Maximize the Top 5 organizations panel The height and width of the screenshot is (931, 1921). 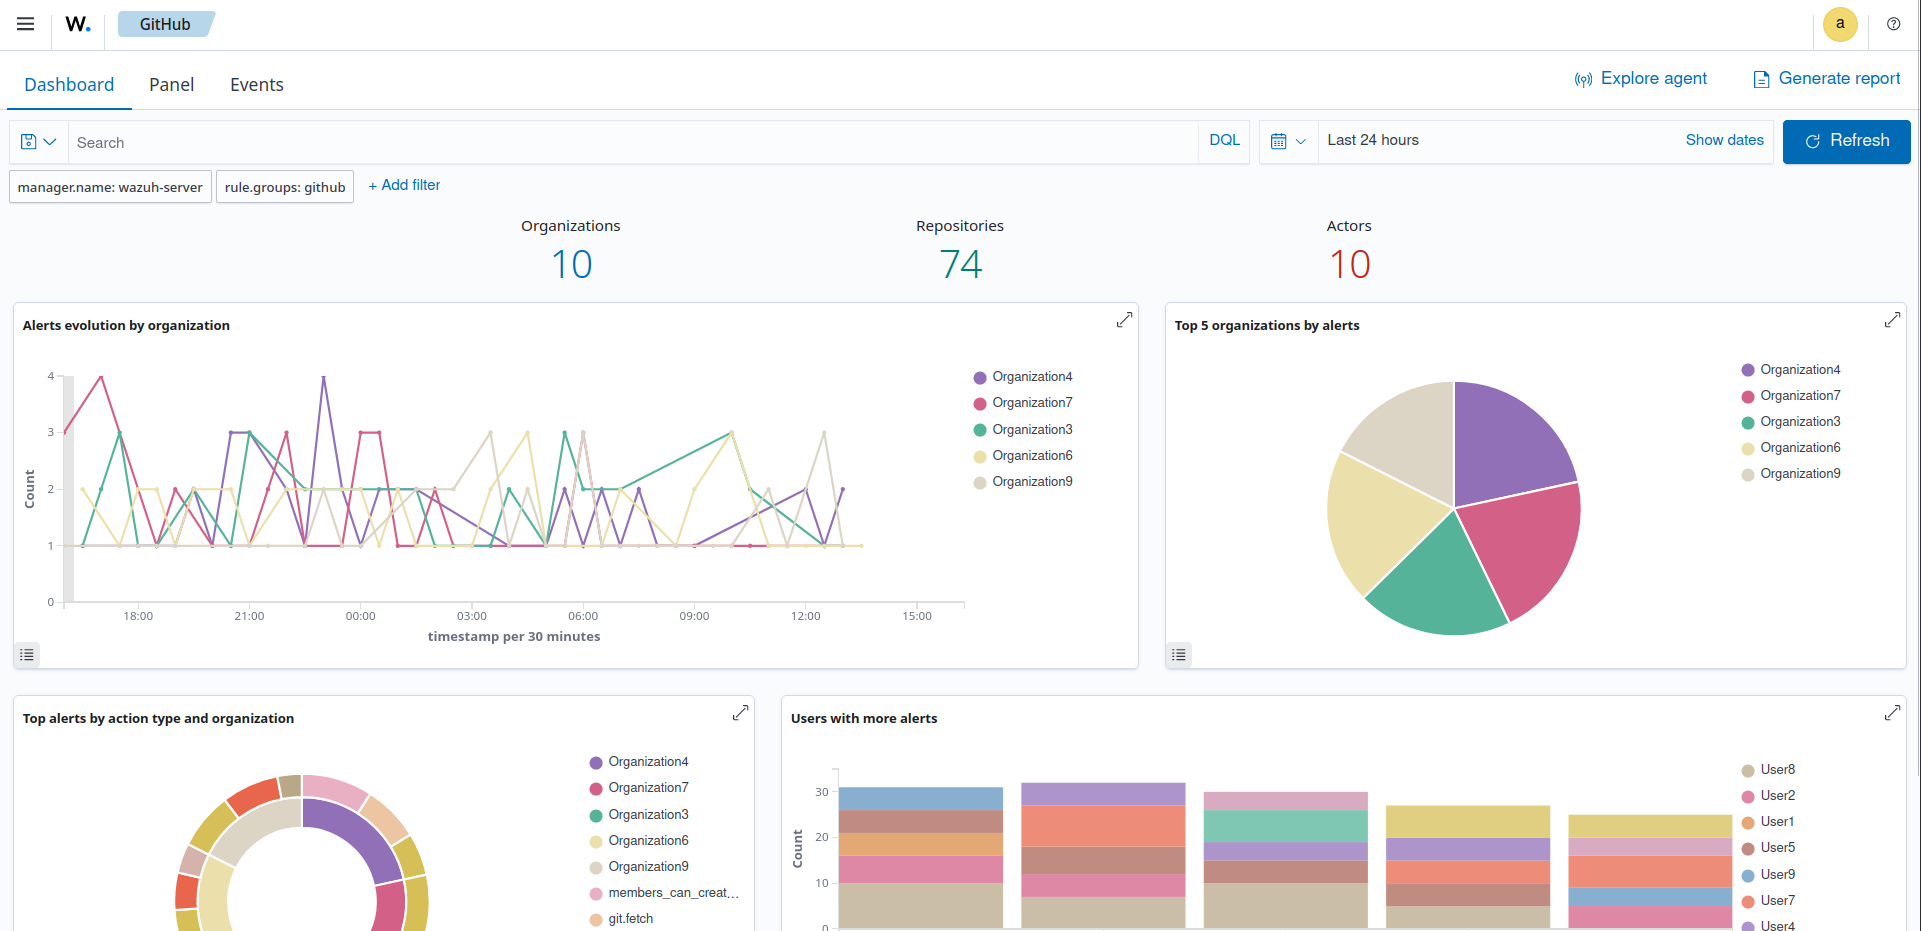[1892, 320]
